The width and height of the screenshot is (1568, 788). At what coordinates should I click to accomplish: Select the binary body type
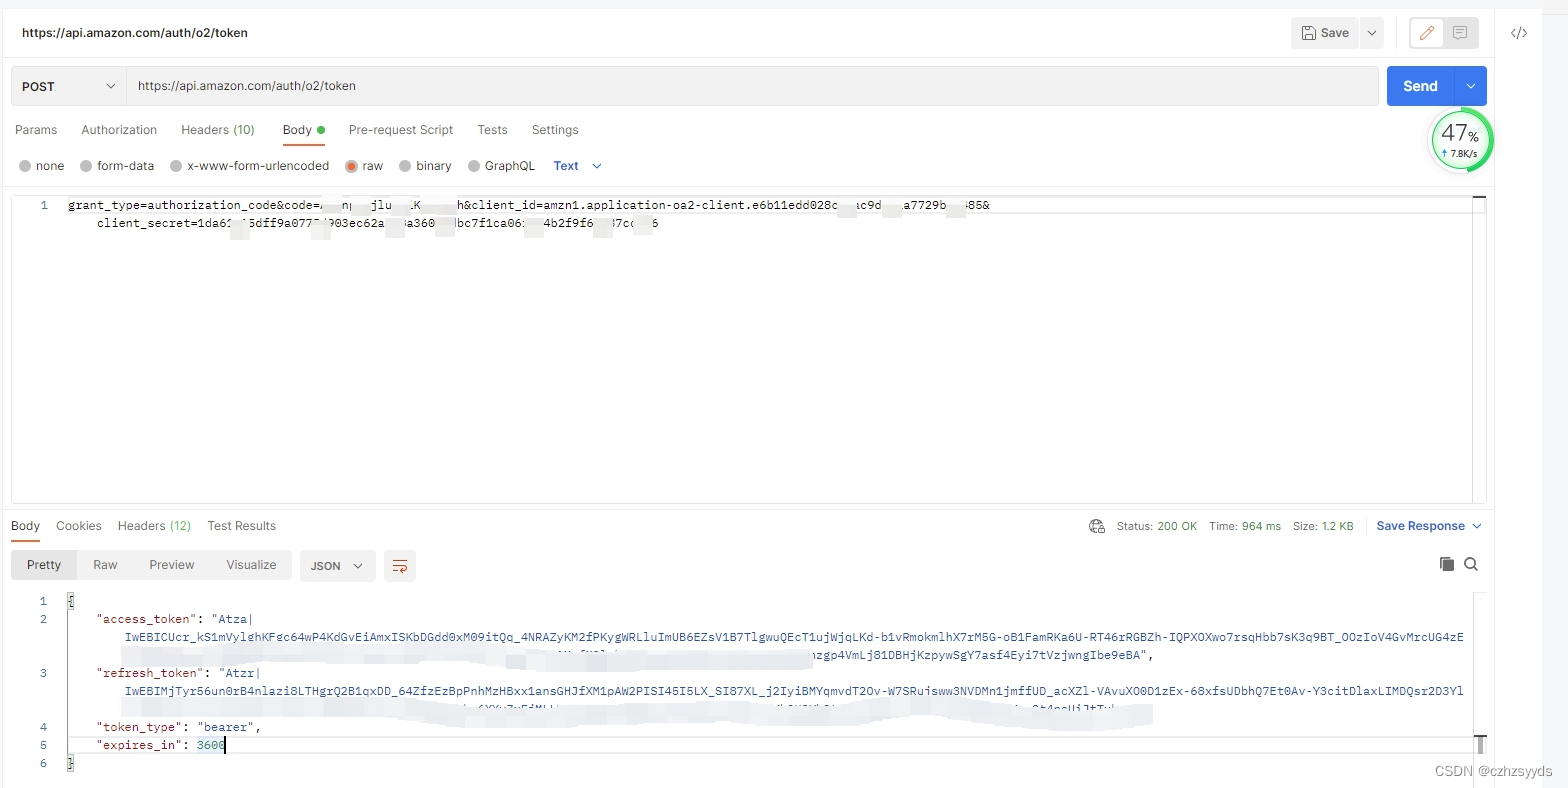coord(425,166)
